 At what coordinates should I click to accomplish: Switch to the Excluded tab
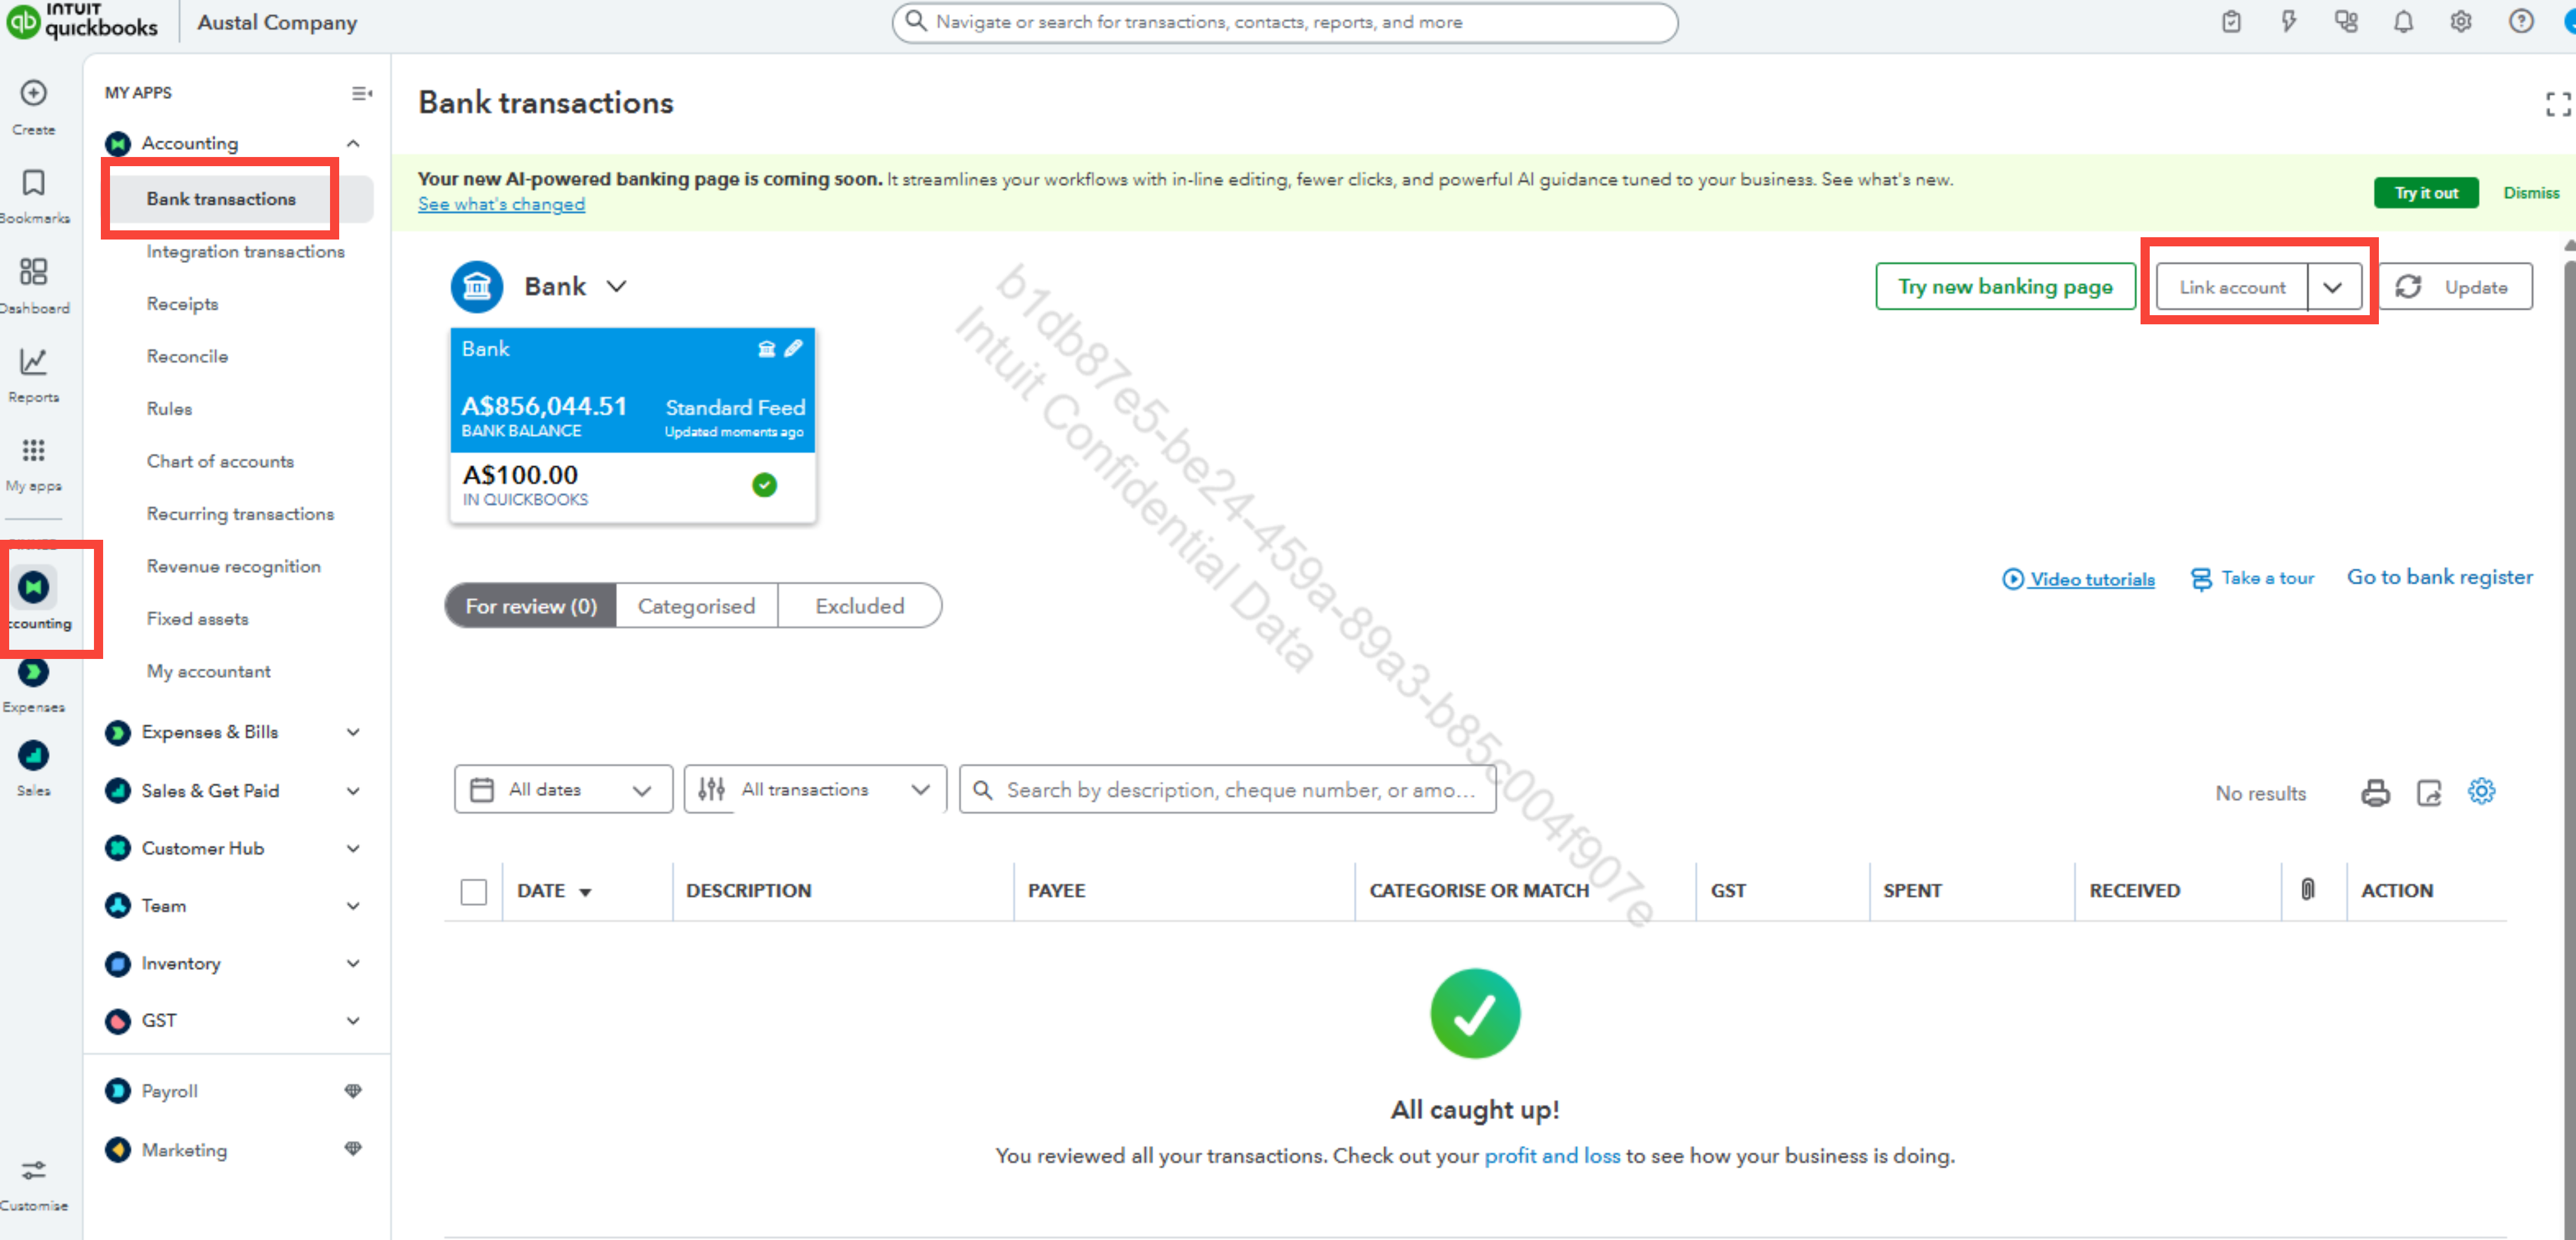[x=859, y=606]
